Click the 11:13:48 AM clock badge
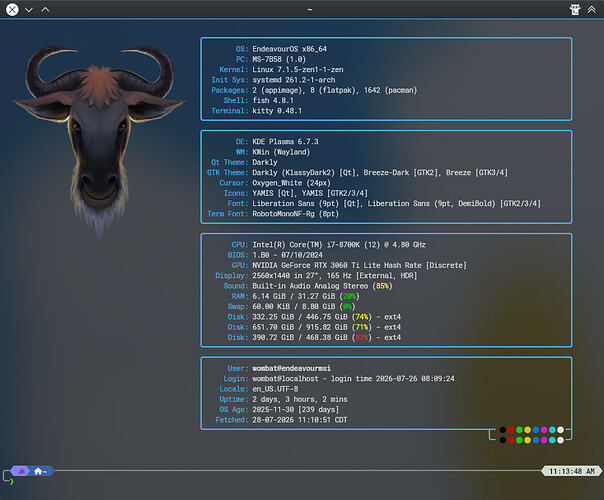Image resolution: width=604 pixels, height=500 pixels. (572, 471)
